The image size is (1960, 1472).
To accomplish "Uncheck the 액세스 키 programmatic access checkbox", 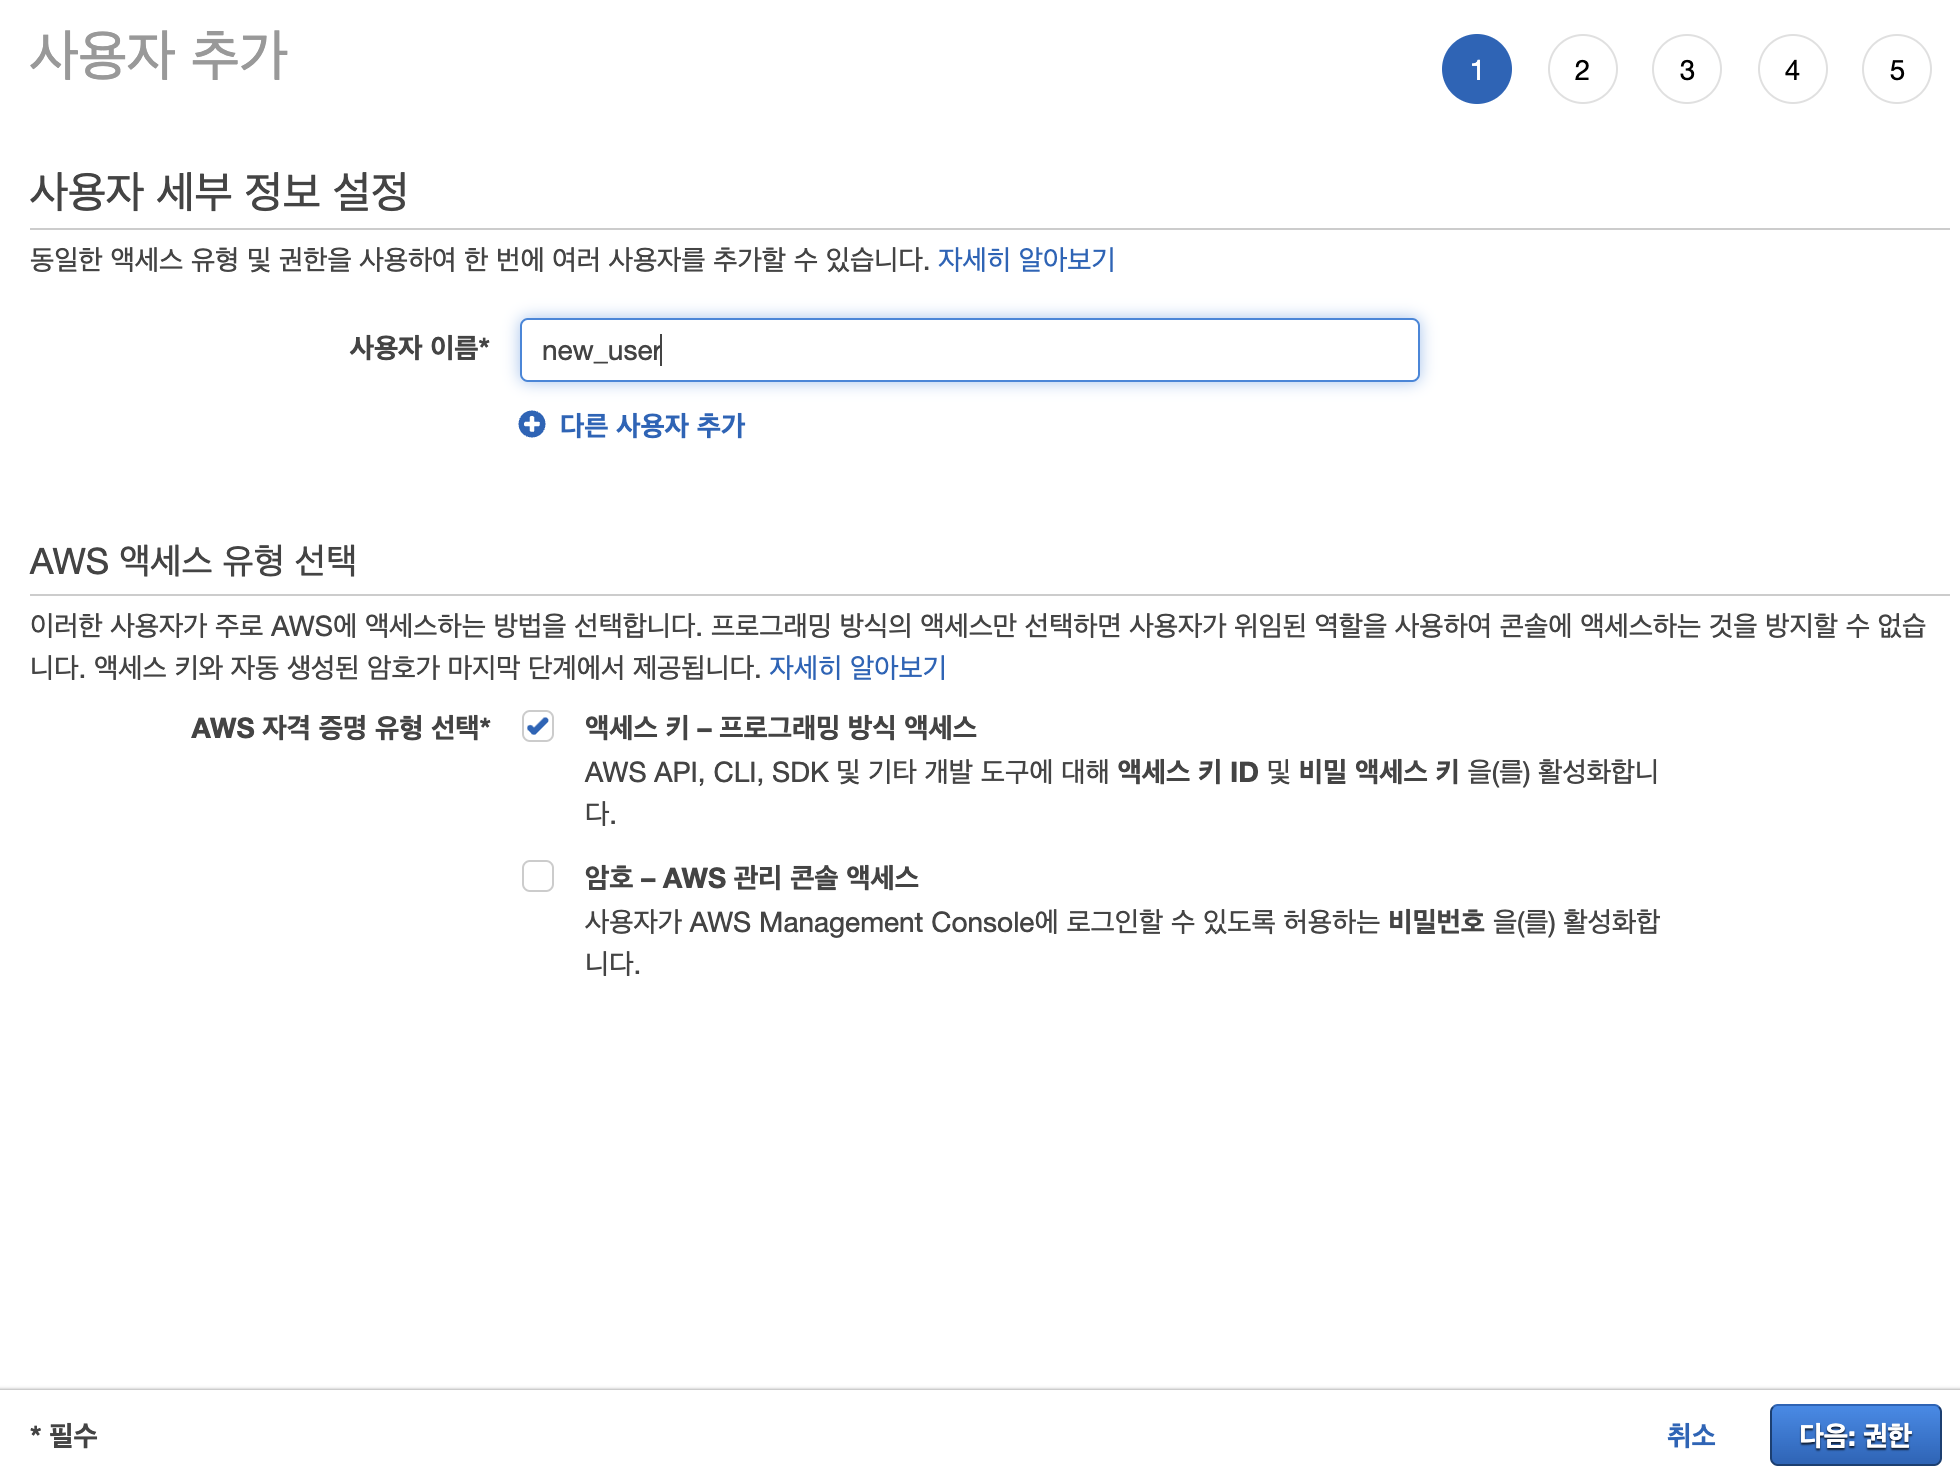I will point(538,726).
